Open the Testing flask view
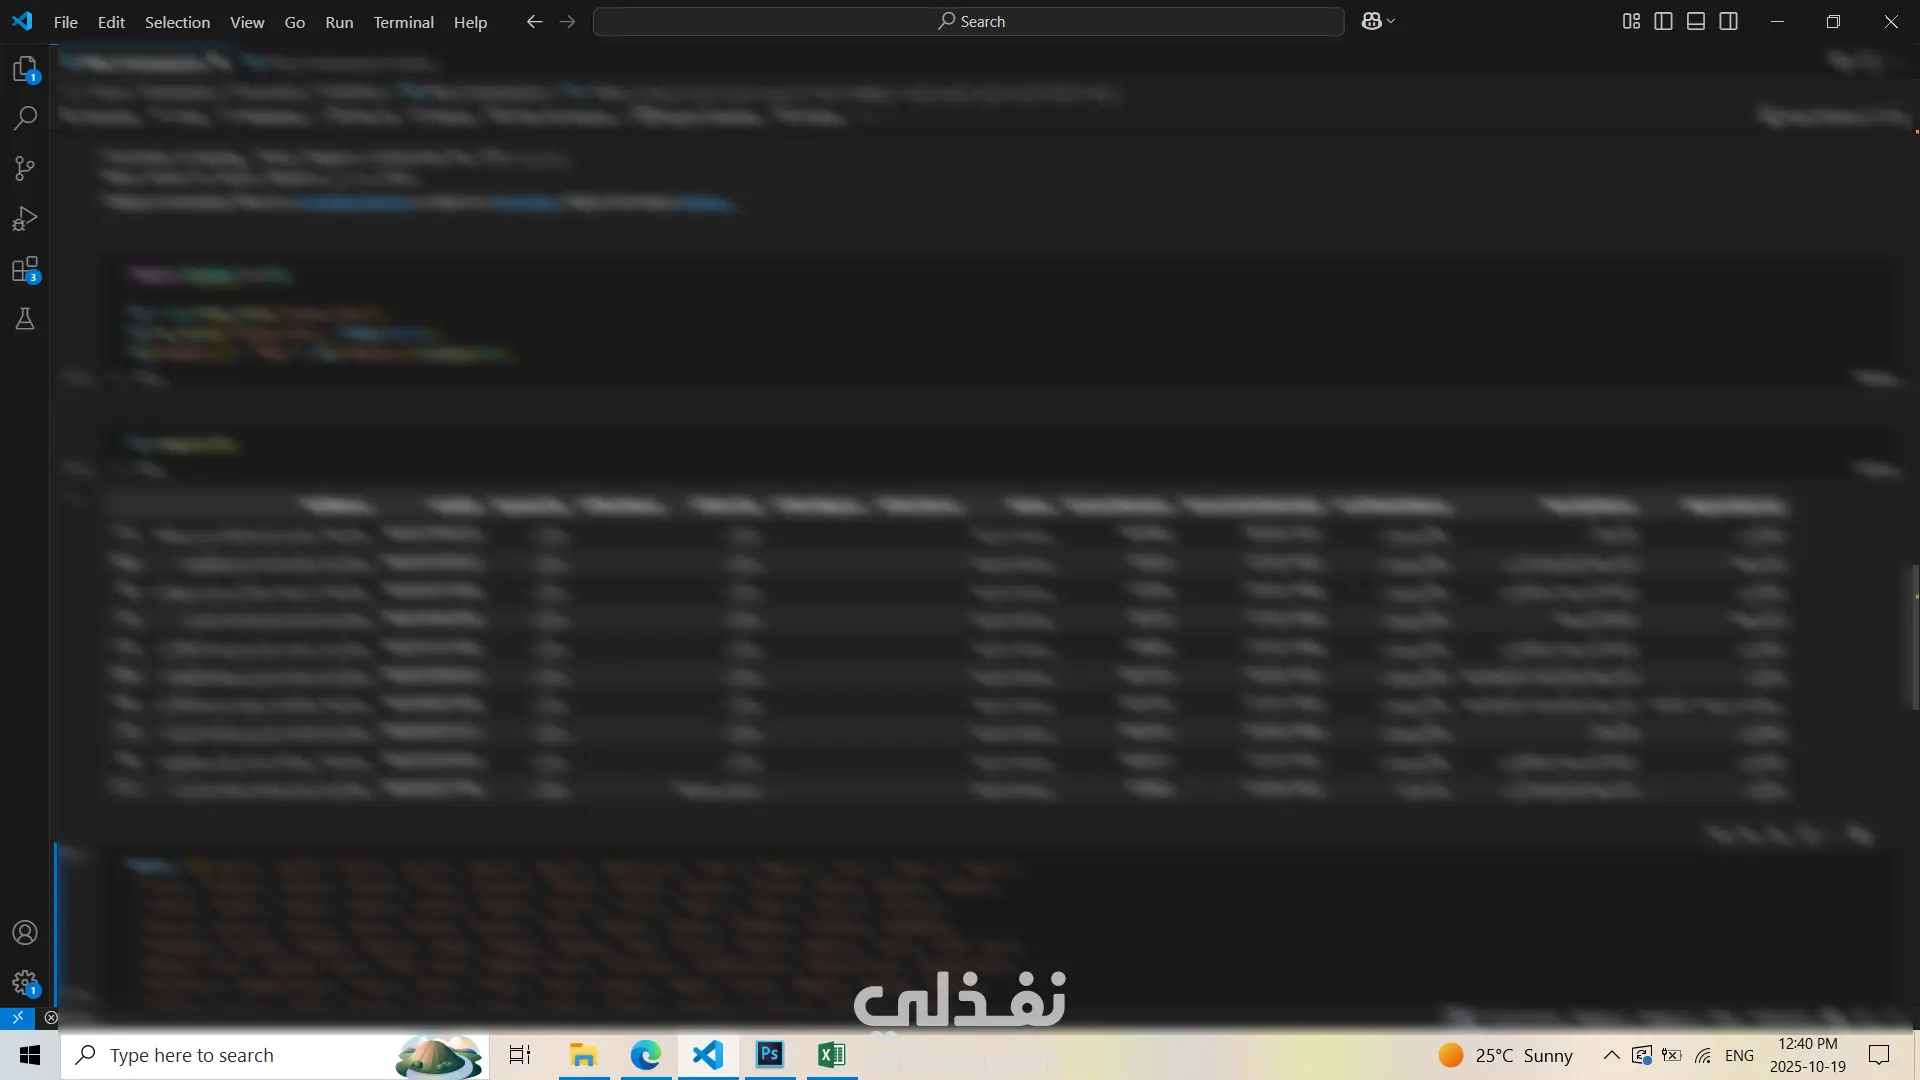1920x1080 pixels. [25, 319]
